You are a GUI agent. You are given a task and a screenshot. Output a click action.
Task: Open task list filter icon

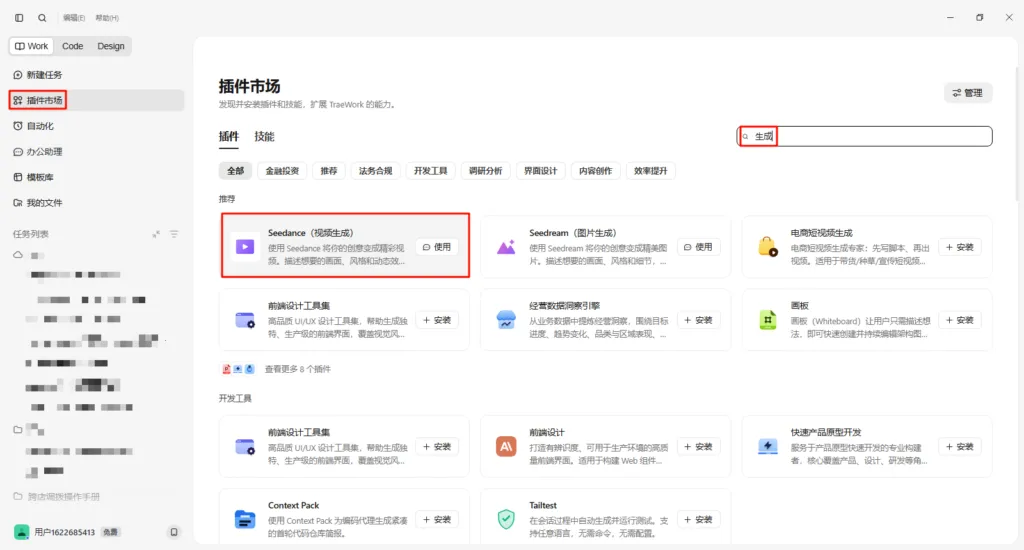[x=174, y=234]
